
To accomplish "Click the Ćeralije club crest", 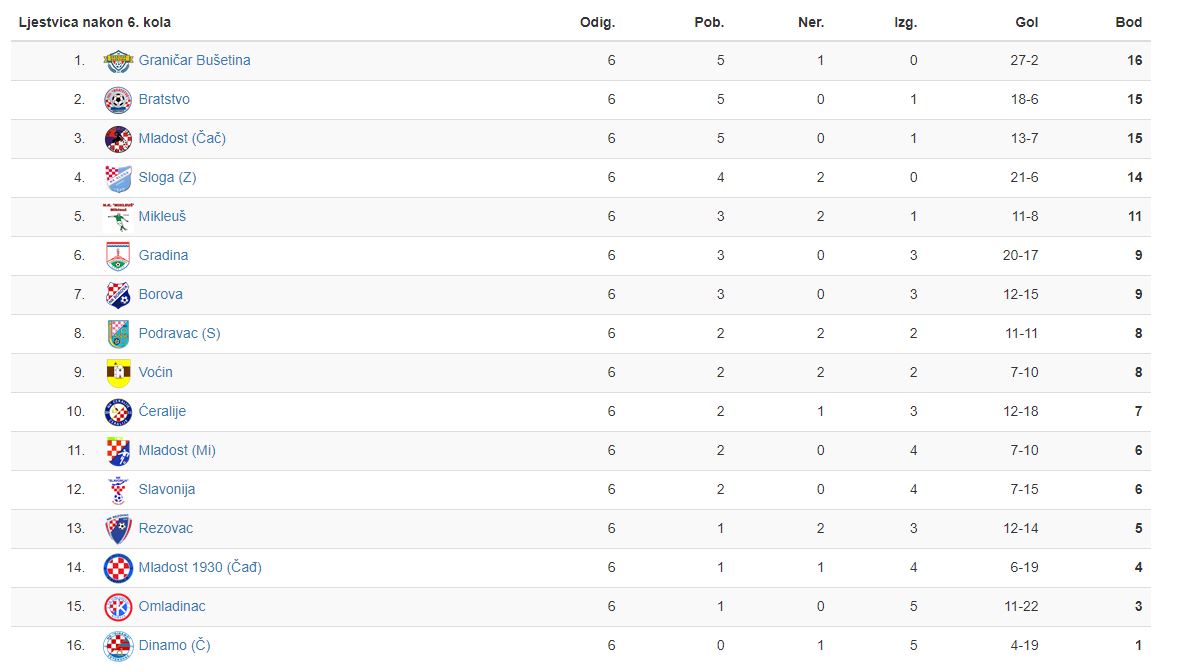I will (x=118, y=412).
